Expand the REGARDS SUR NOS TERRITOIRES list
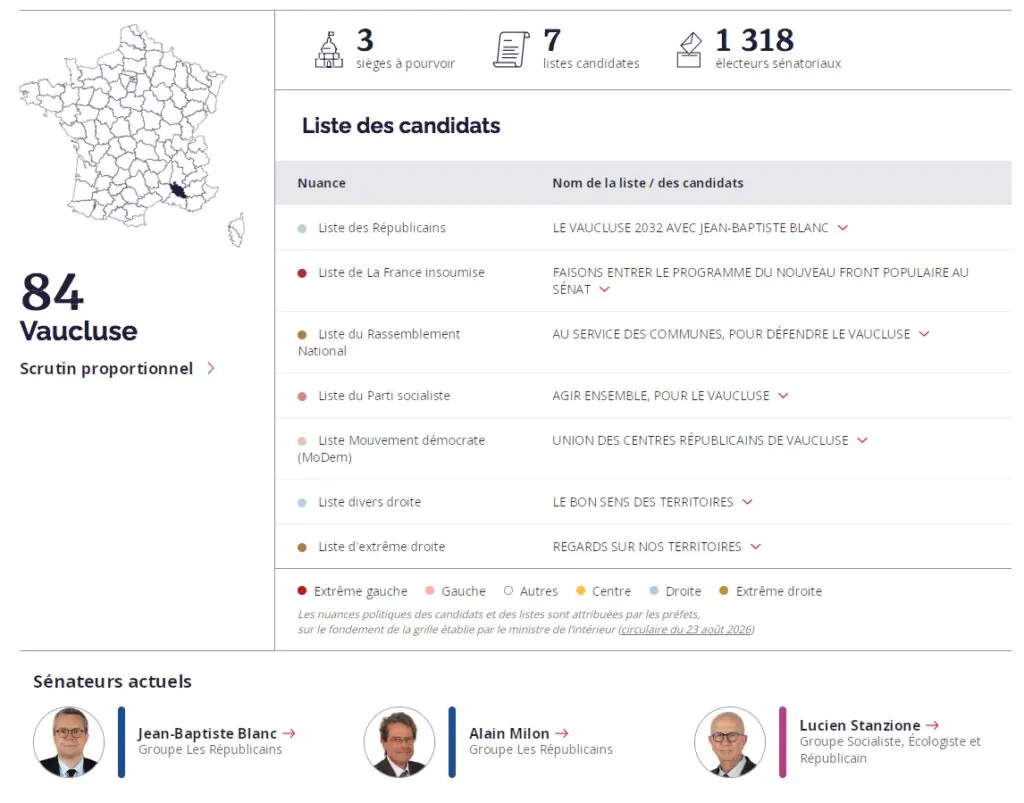The width and height of the screenshot is (1024, 803). [x=756, y=546]
